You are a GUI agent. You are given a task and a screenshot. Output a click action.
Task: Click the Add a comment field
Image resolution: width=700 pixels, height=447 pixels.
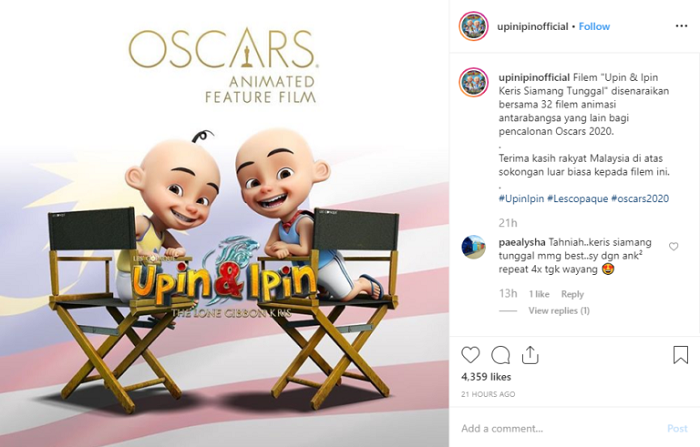click(559, 429)
